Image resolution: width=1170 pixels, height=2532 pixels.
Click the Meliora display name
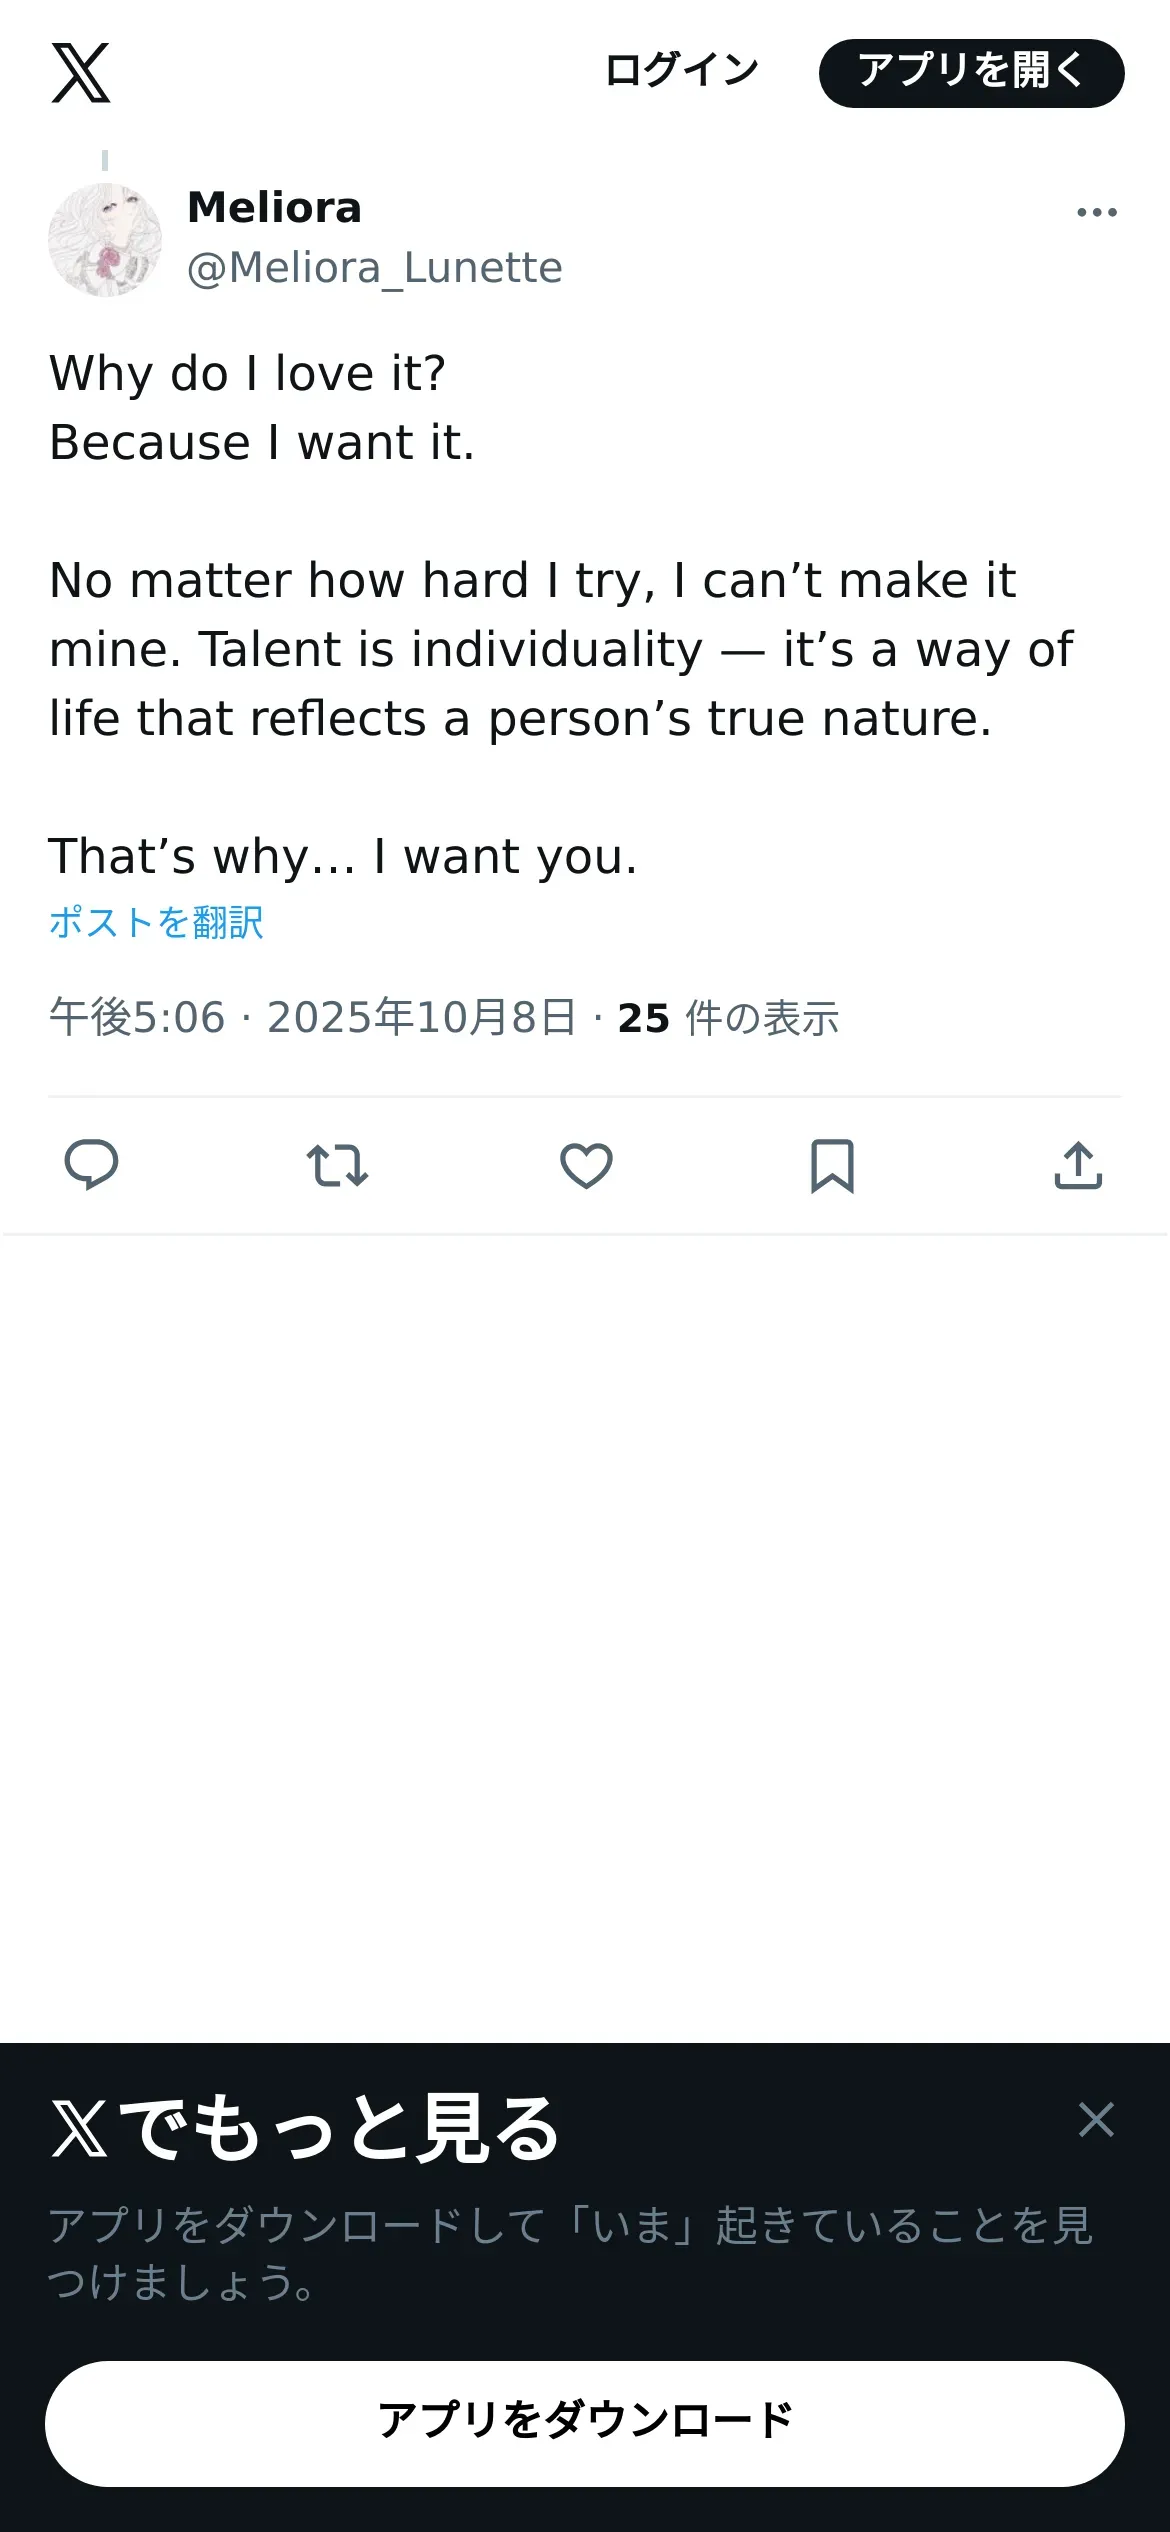(275, 208)
